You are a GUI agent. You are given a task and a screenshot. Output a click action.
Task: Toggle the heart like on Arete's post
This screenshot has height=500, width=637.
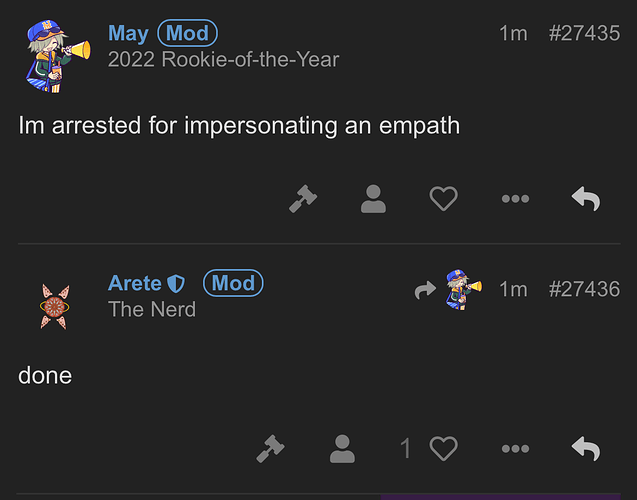[x=443, y=448]
